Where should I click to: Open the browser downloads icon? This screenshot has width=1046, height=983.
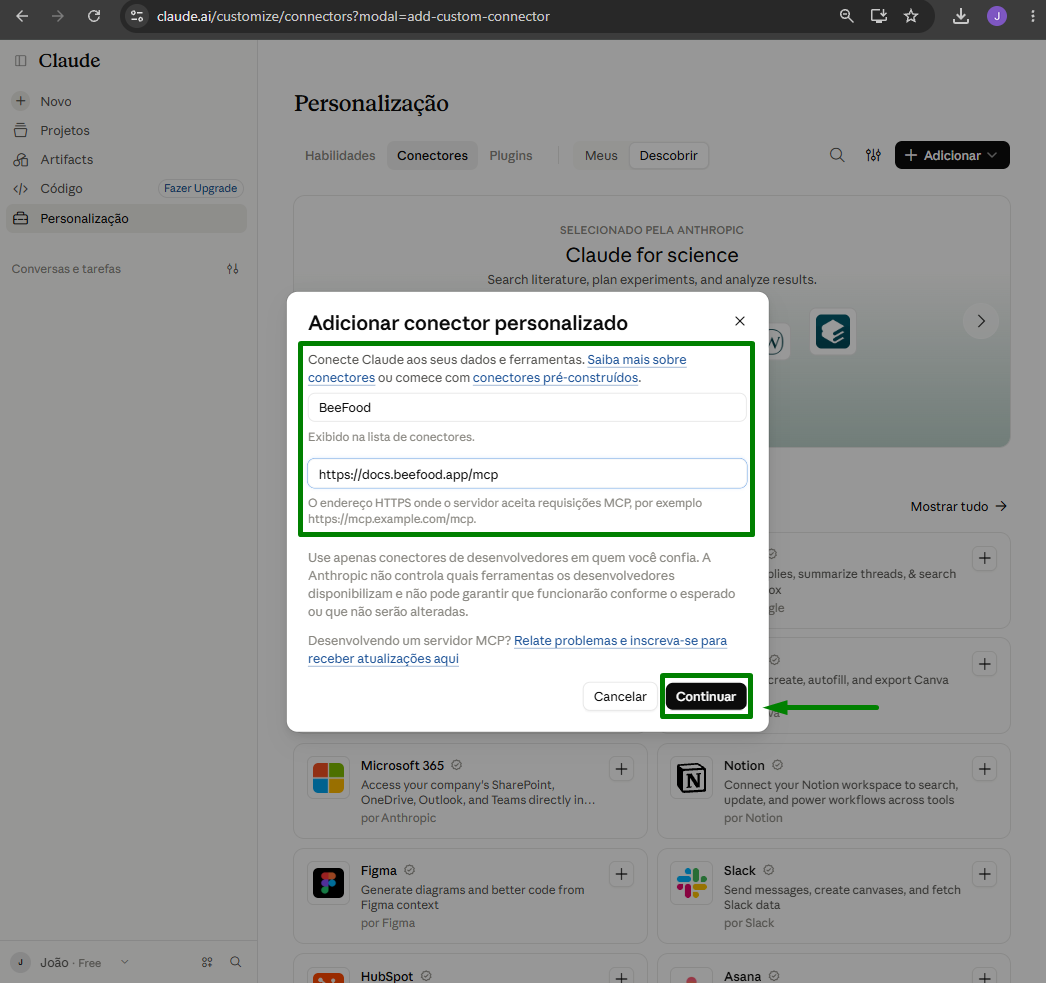(961, 16)
